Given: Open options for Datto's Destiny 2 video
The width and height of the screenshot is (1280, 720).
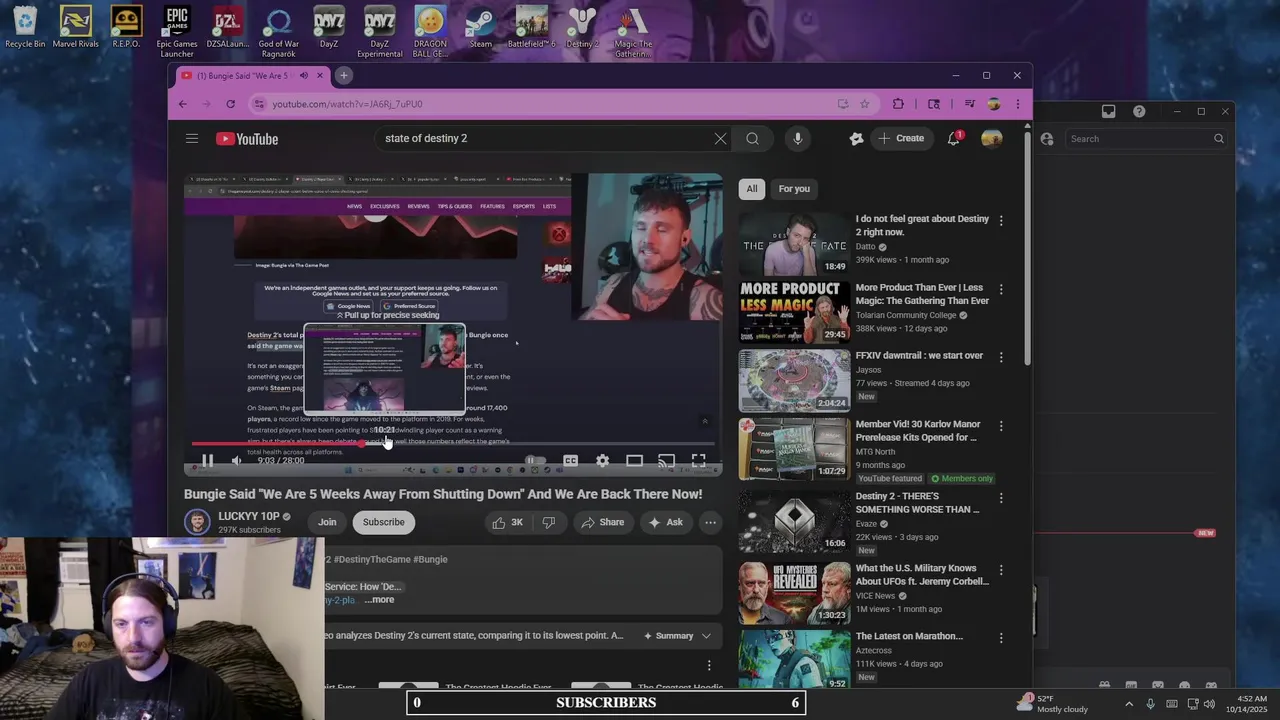Looking at the screenshot, I should [1001, 220].
